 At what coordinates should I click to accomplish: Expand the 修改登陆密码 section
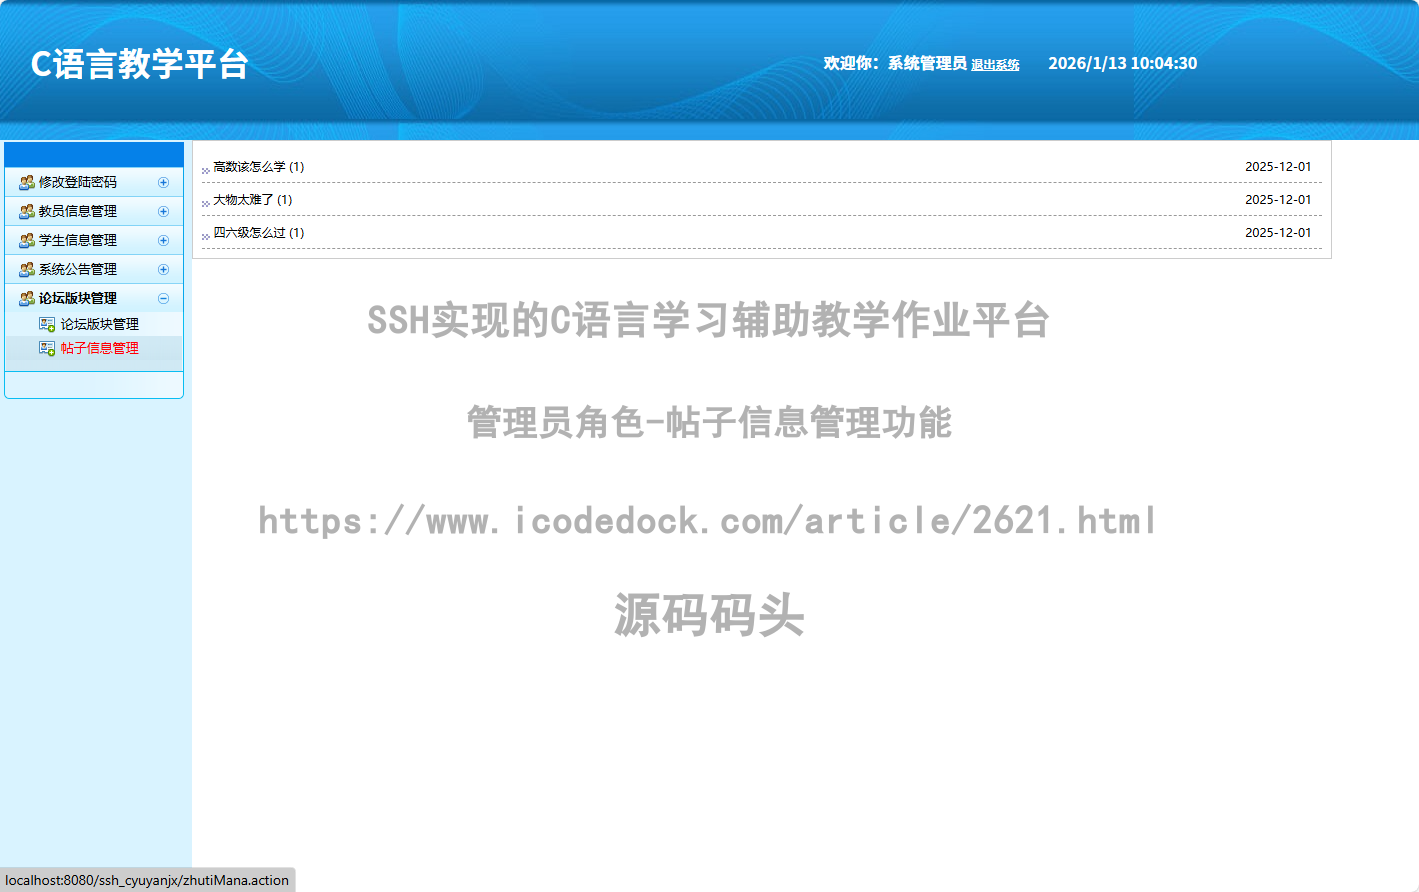163,182
